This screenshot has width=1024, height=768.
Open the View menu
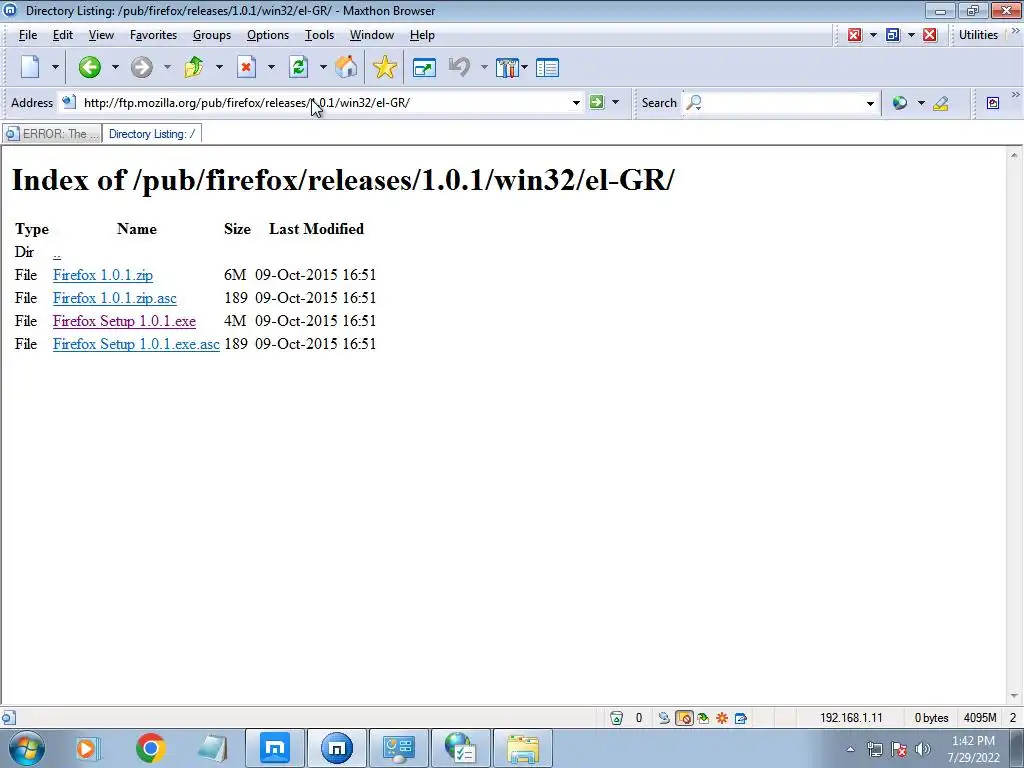[101, 35]
